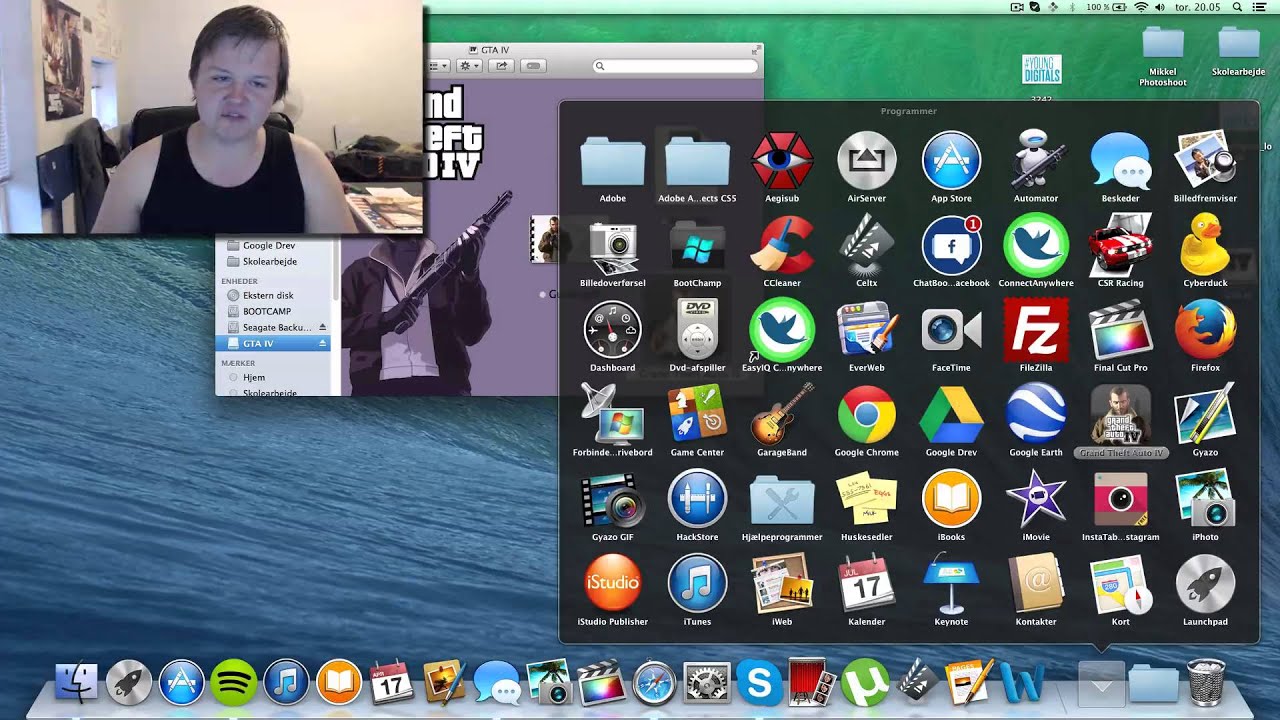Open Celtx application
The image size is (1280, 720).
866,245
